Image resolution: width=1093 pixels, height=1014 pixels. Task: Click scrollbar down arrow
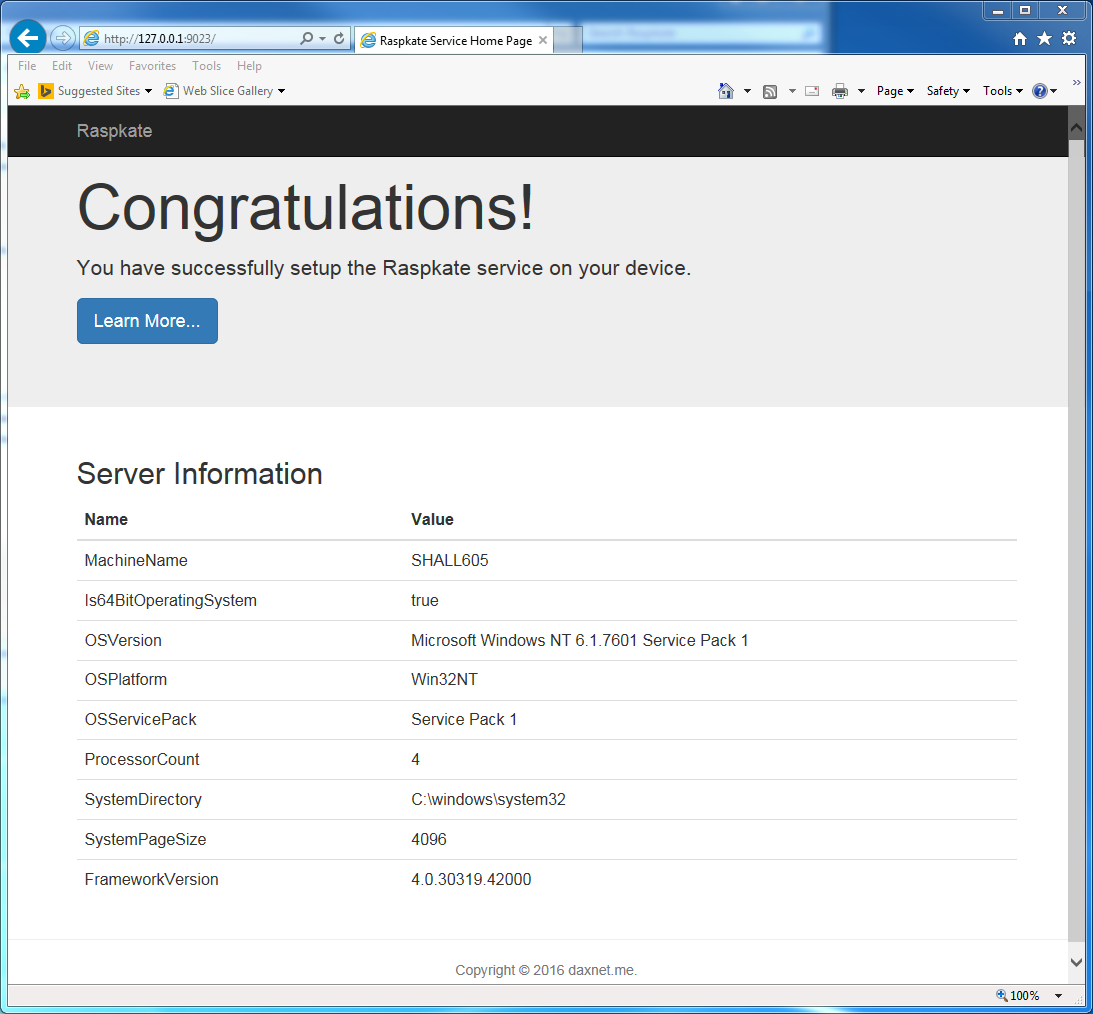1076,962
